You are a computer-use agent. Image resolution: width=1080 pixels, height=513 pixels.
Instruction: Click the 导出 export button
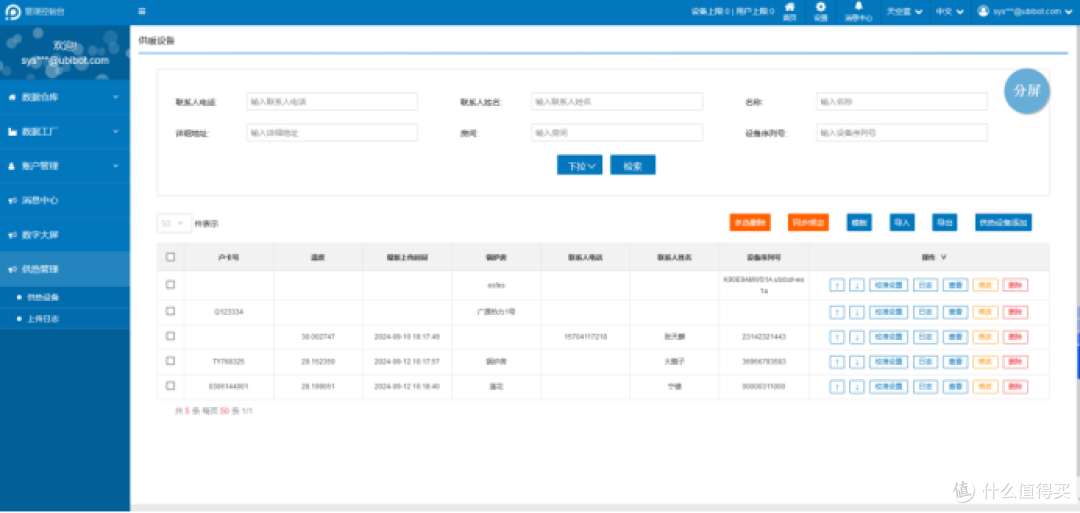point(944,222)
